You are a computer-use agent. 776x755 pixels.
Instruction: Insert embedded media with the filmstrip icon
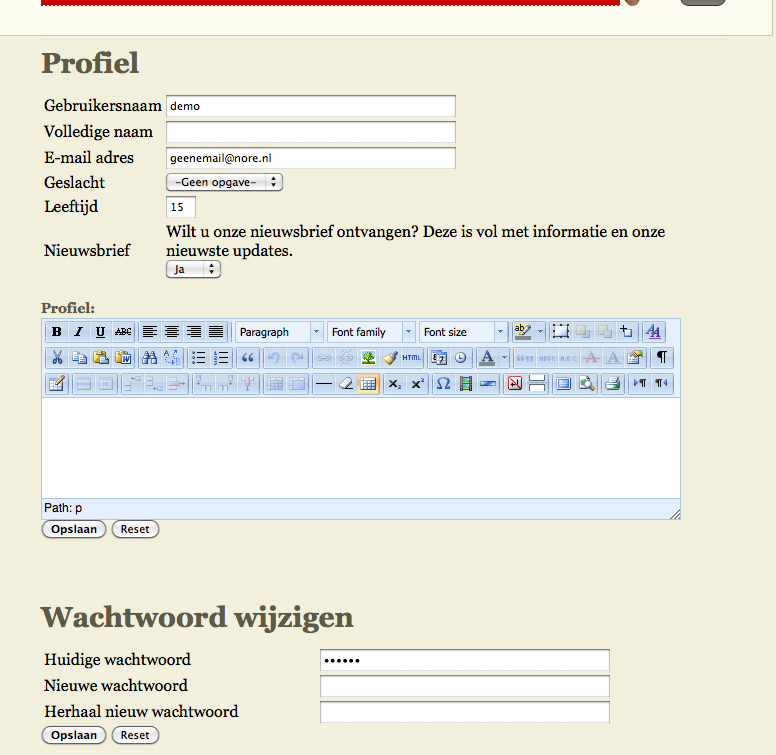(466, 383)
